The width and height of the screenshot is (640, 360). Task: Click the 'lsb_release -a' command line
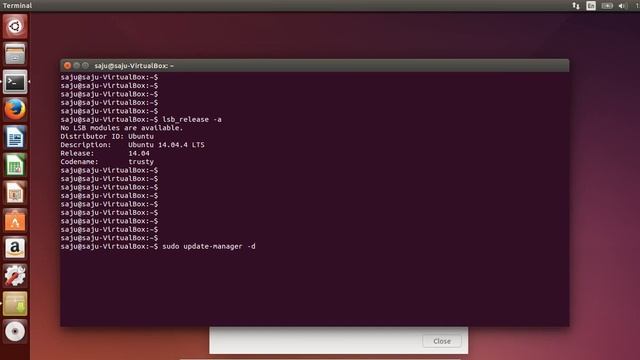141,120
